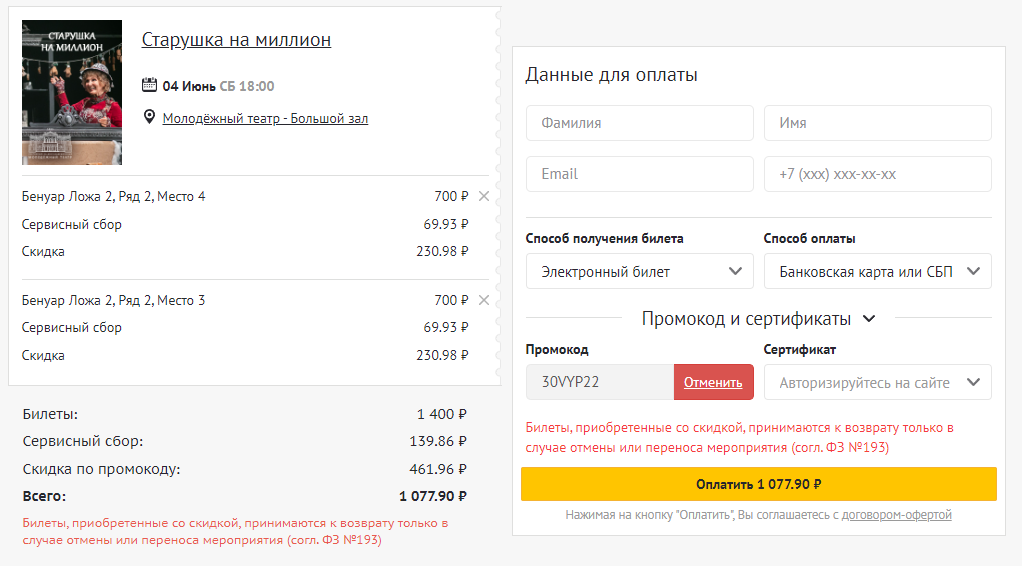Click into the Email field
This screenshot has width=1022, height=566.
click(639, 174)
